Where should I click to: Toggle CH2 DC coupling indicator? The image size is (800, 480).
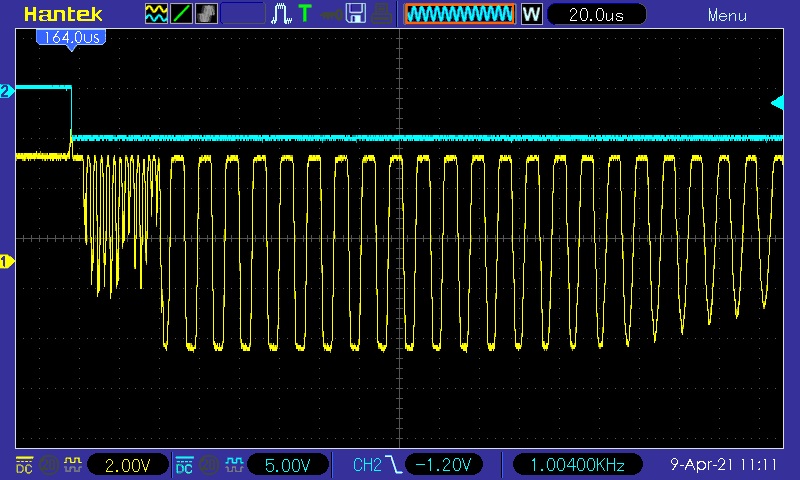pyautogui.click(x=184, y=465)
